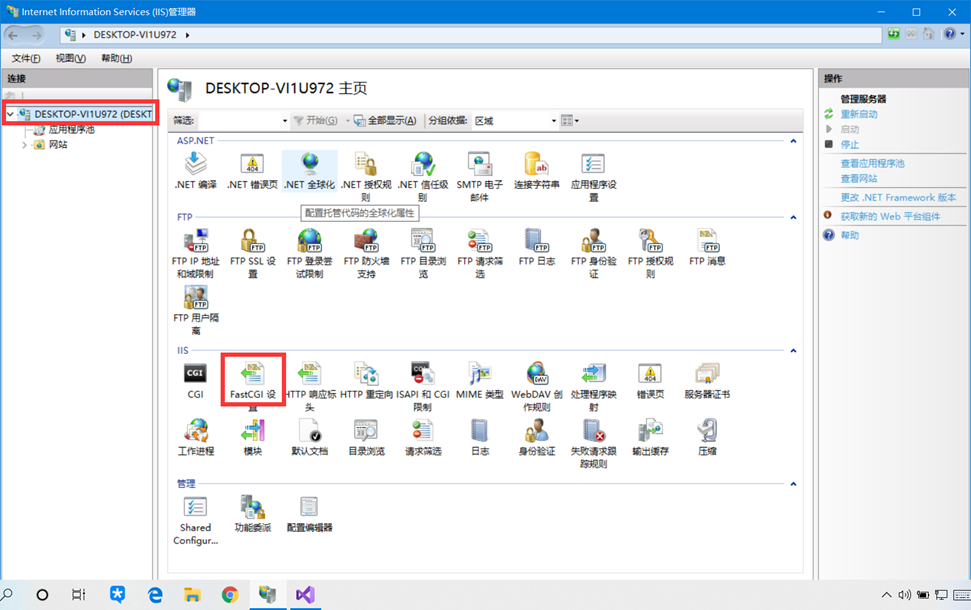Viewport: 971px width, 610px height.
Task: Open FTP 授权规则 feature
Action: 650,253
